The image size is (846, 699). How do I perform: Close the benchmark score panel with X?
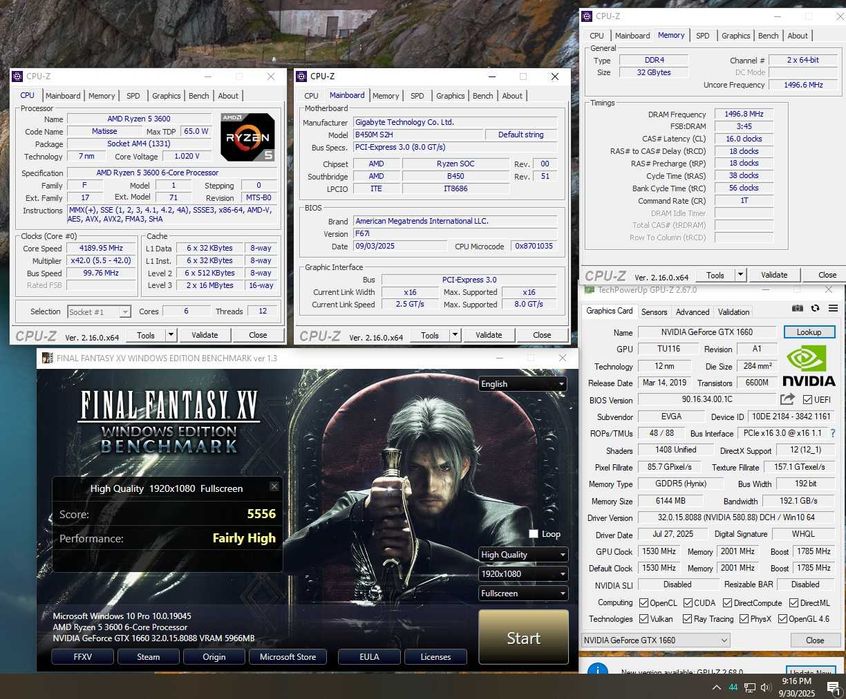pyautogui.click(x=275, y=487)
